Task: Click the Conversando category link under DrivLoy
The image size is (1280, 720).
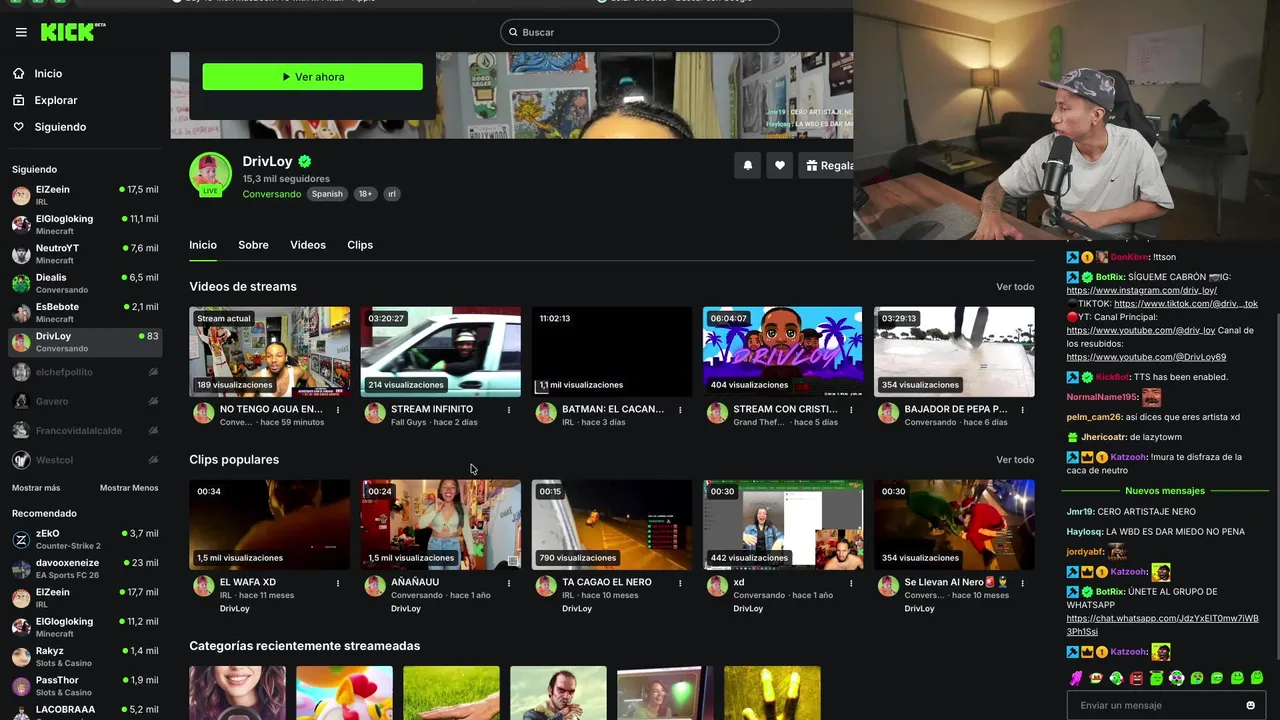Action: point(271,194)
